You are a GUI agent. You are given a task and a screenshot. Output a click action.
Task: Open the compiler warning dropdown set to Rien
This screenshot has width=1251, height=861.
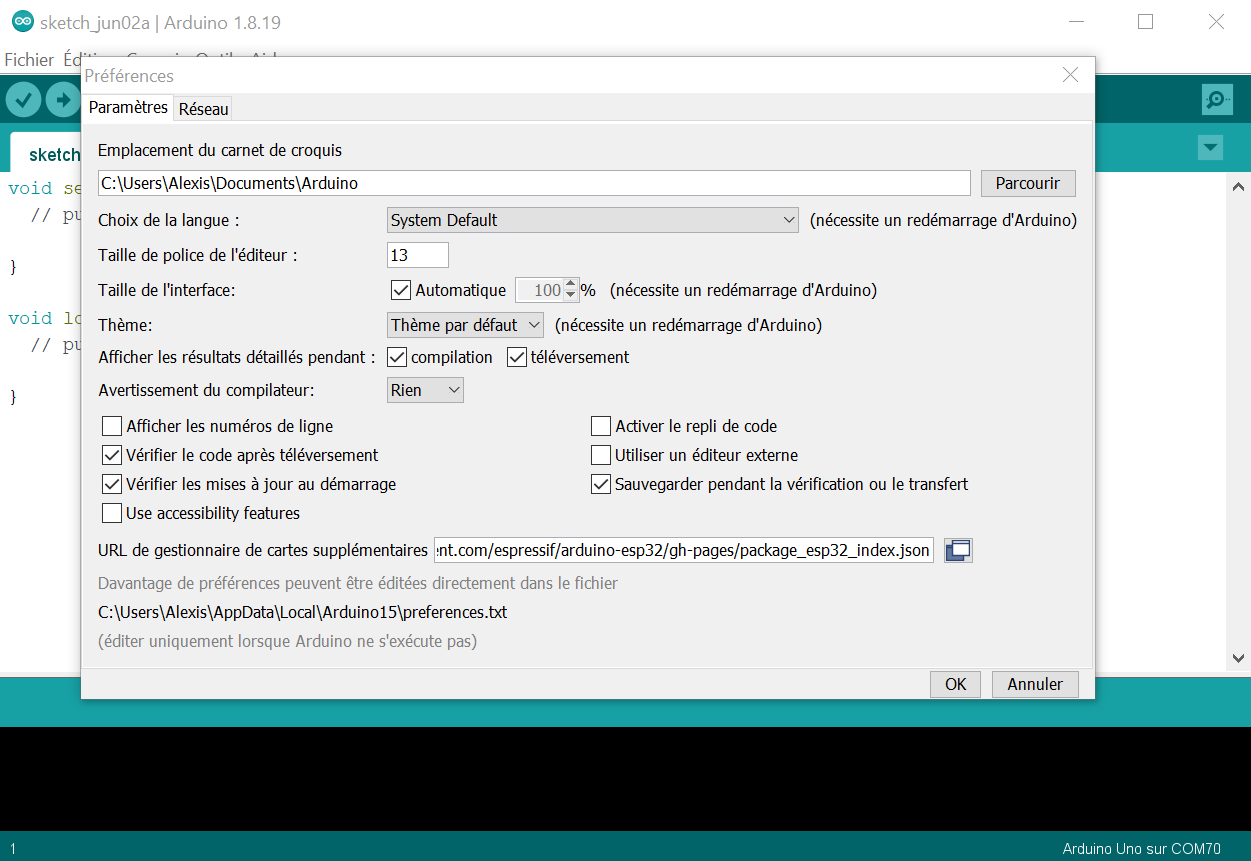point(426,390)
